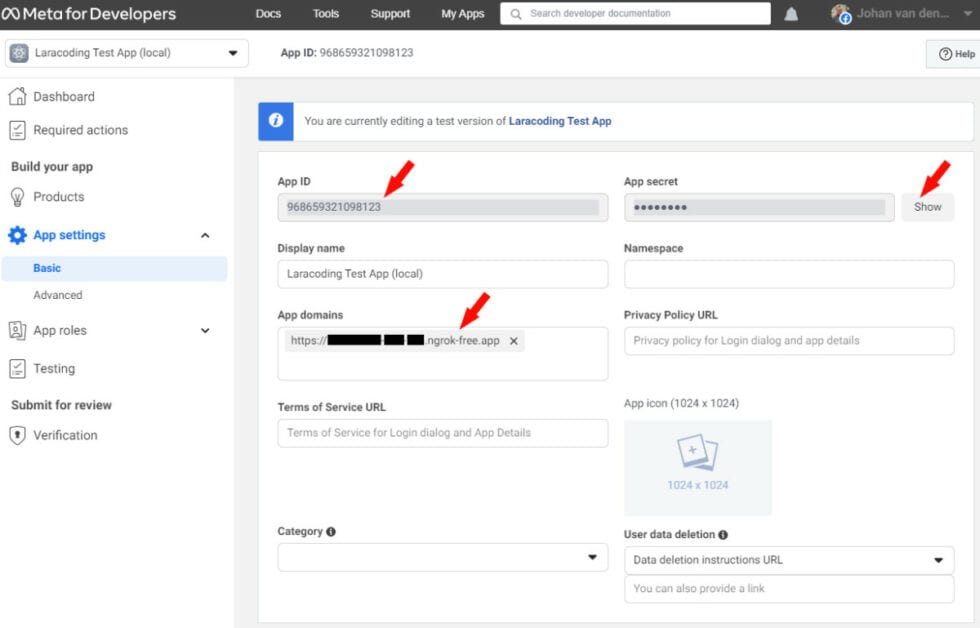The height and width of the screenshot is (628, 980).
Task: Open the Support menu
Action: [390, 14]
